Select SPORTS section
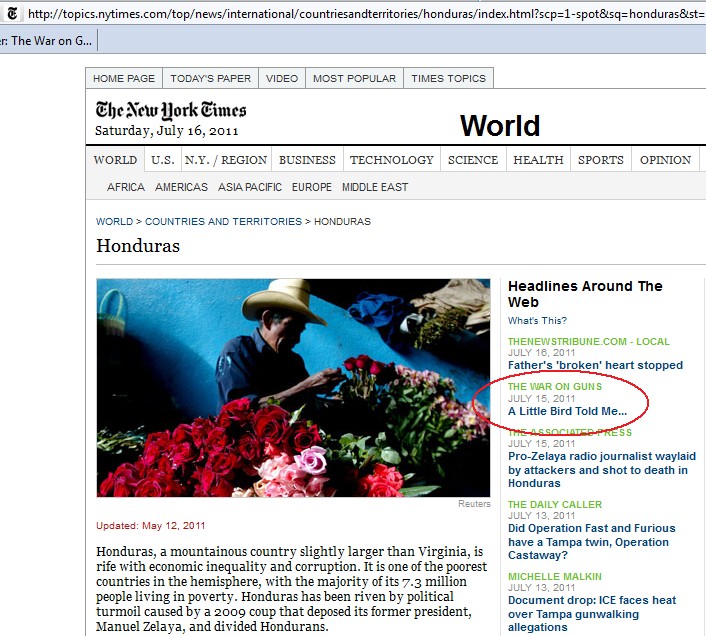Viewport: 706px width, 636px height. click(601, 160)
